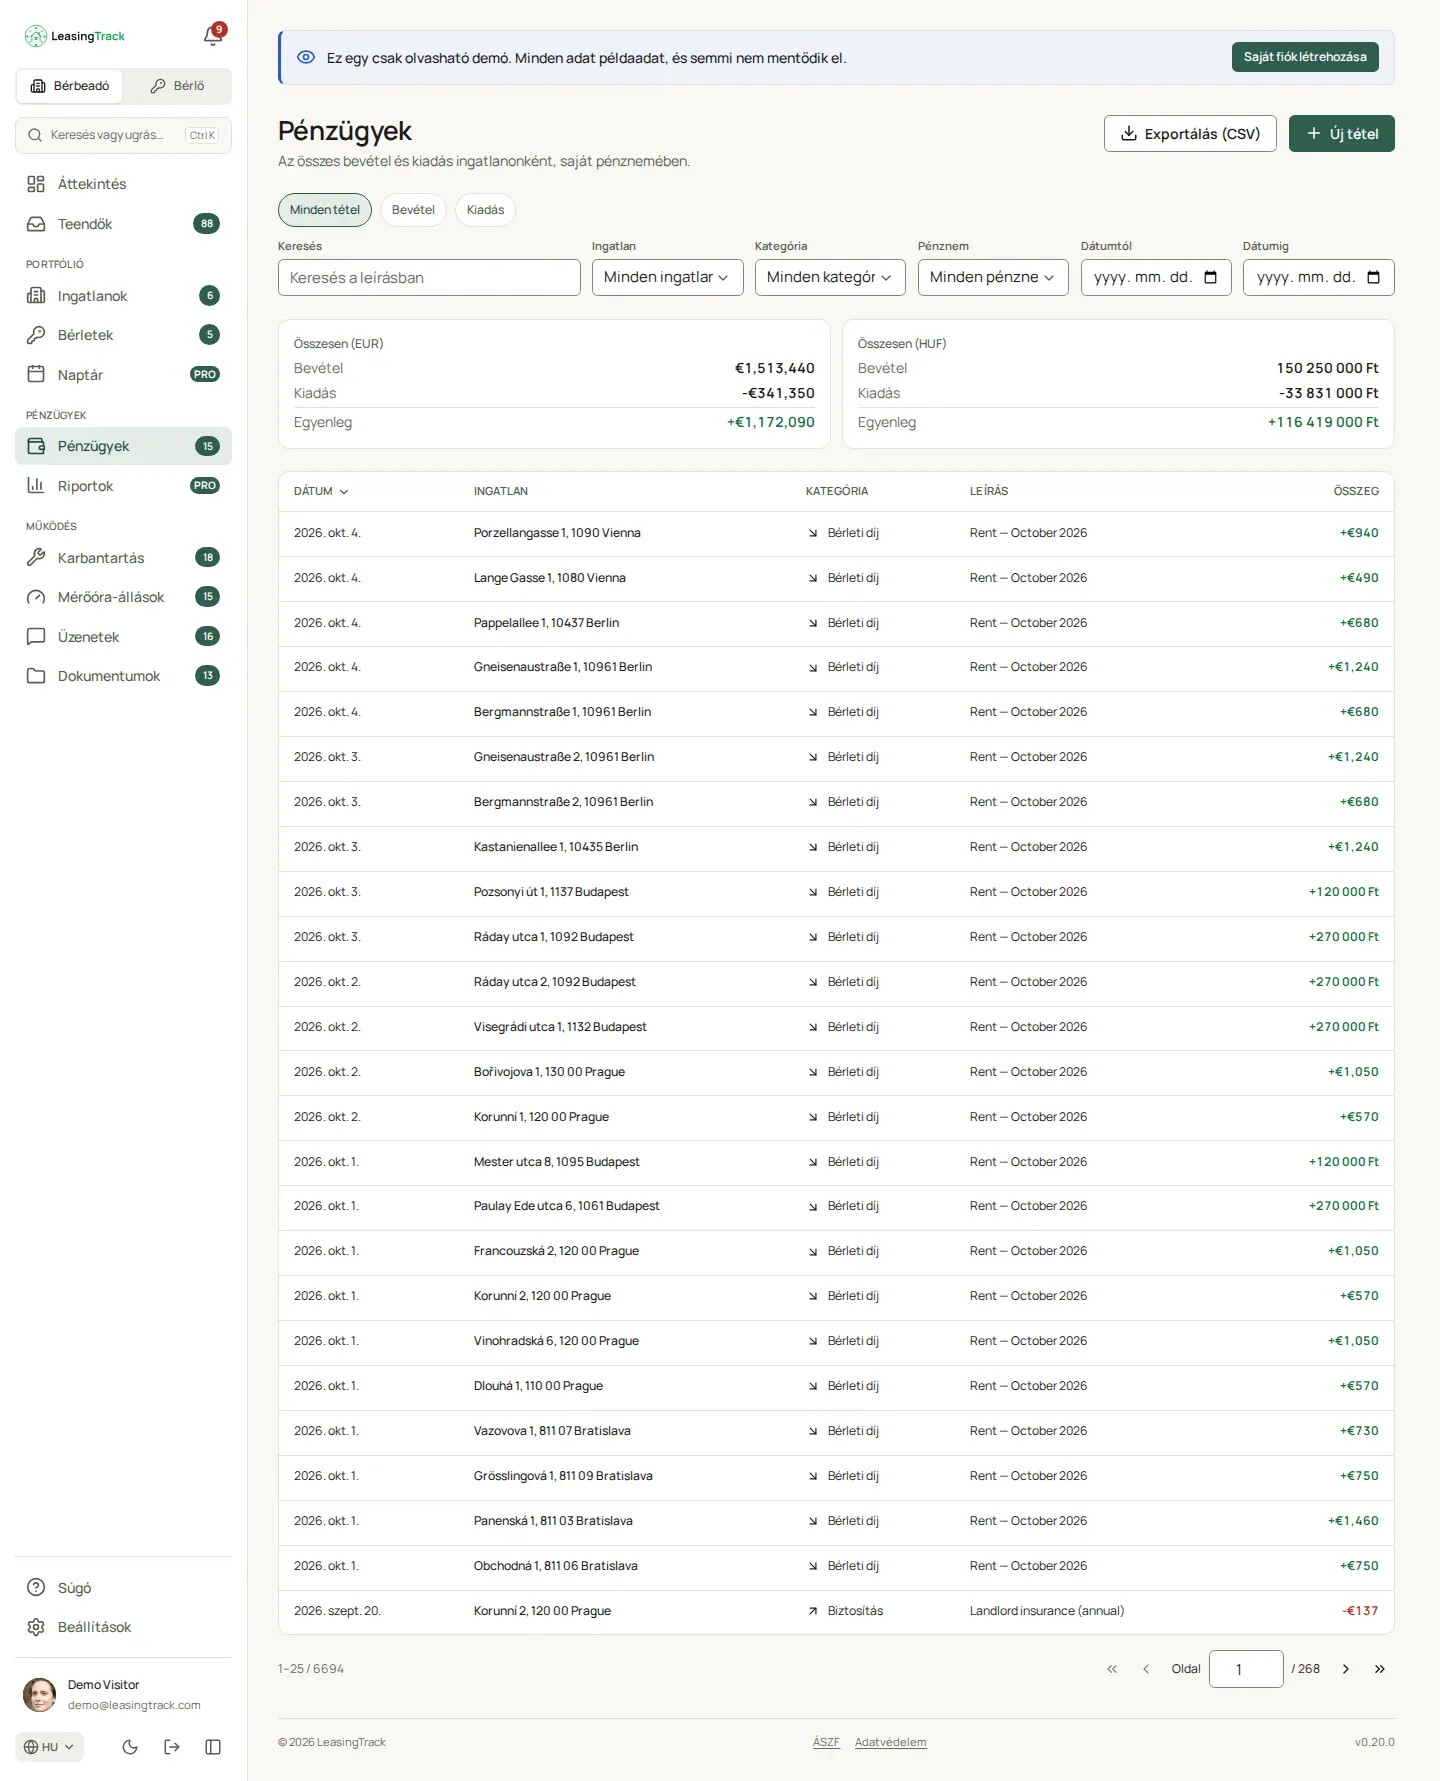
Task: Focus the Keresés a leírásban field
Action: coord(429,277)
